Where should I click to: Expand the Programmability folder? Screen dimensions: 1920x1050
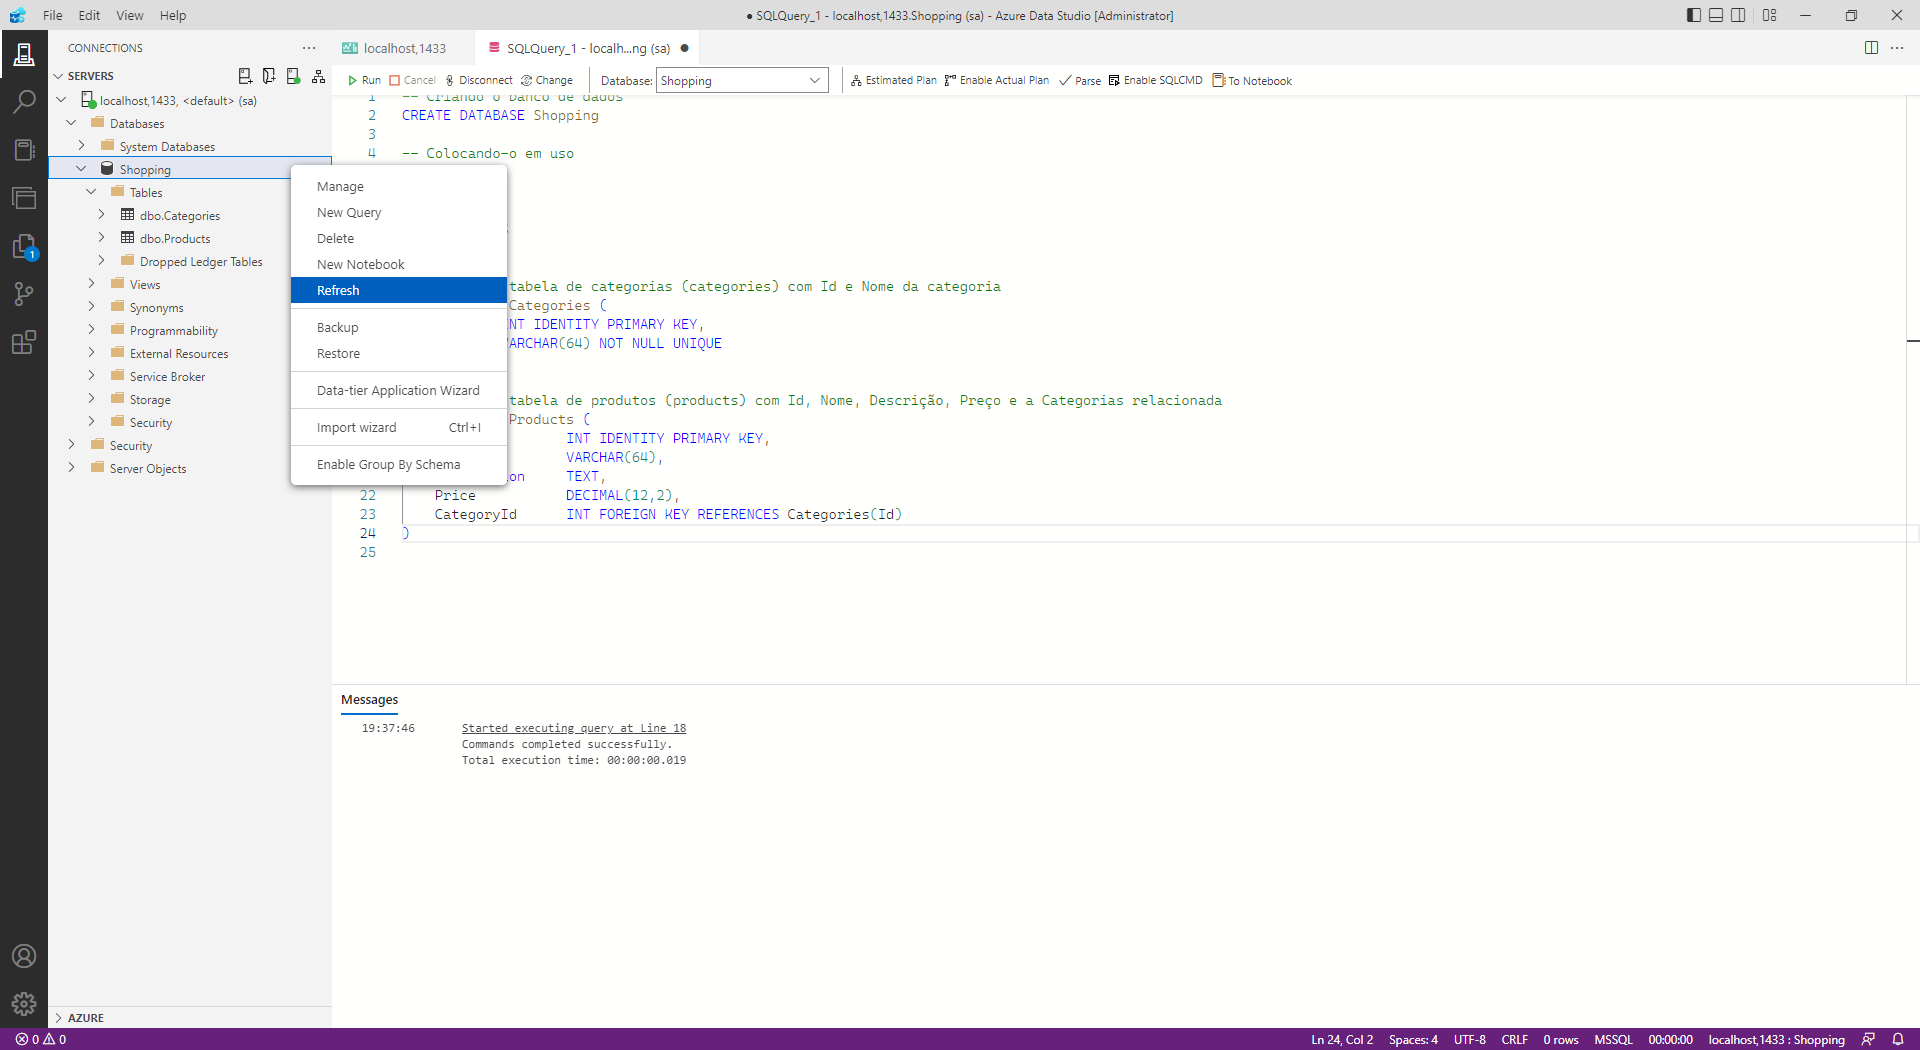[92, 330]
